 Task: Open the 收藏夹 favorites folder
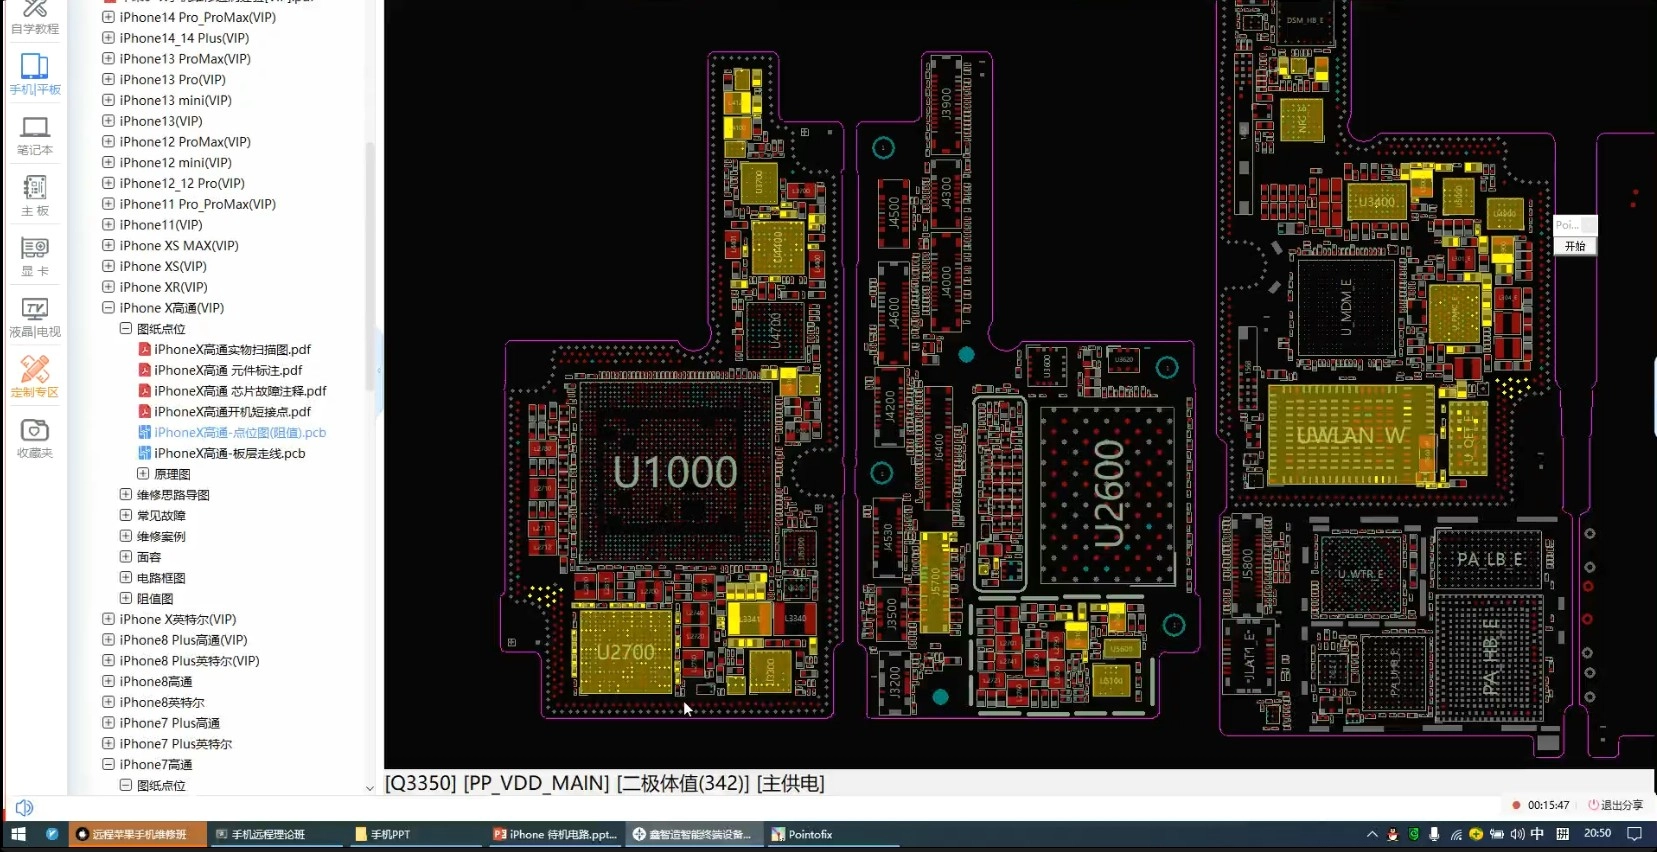pos(35,438)
